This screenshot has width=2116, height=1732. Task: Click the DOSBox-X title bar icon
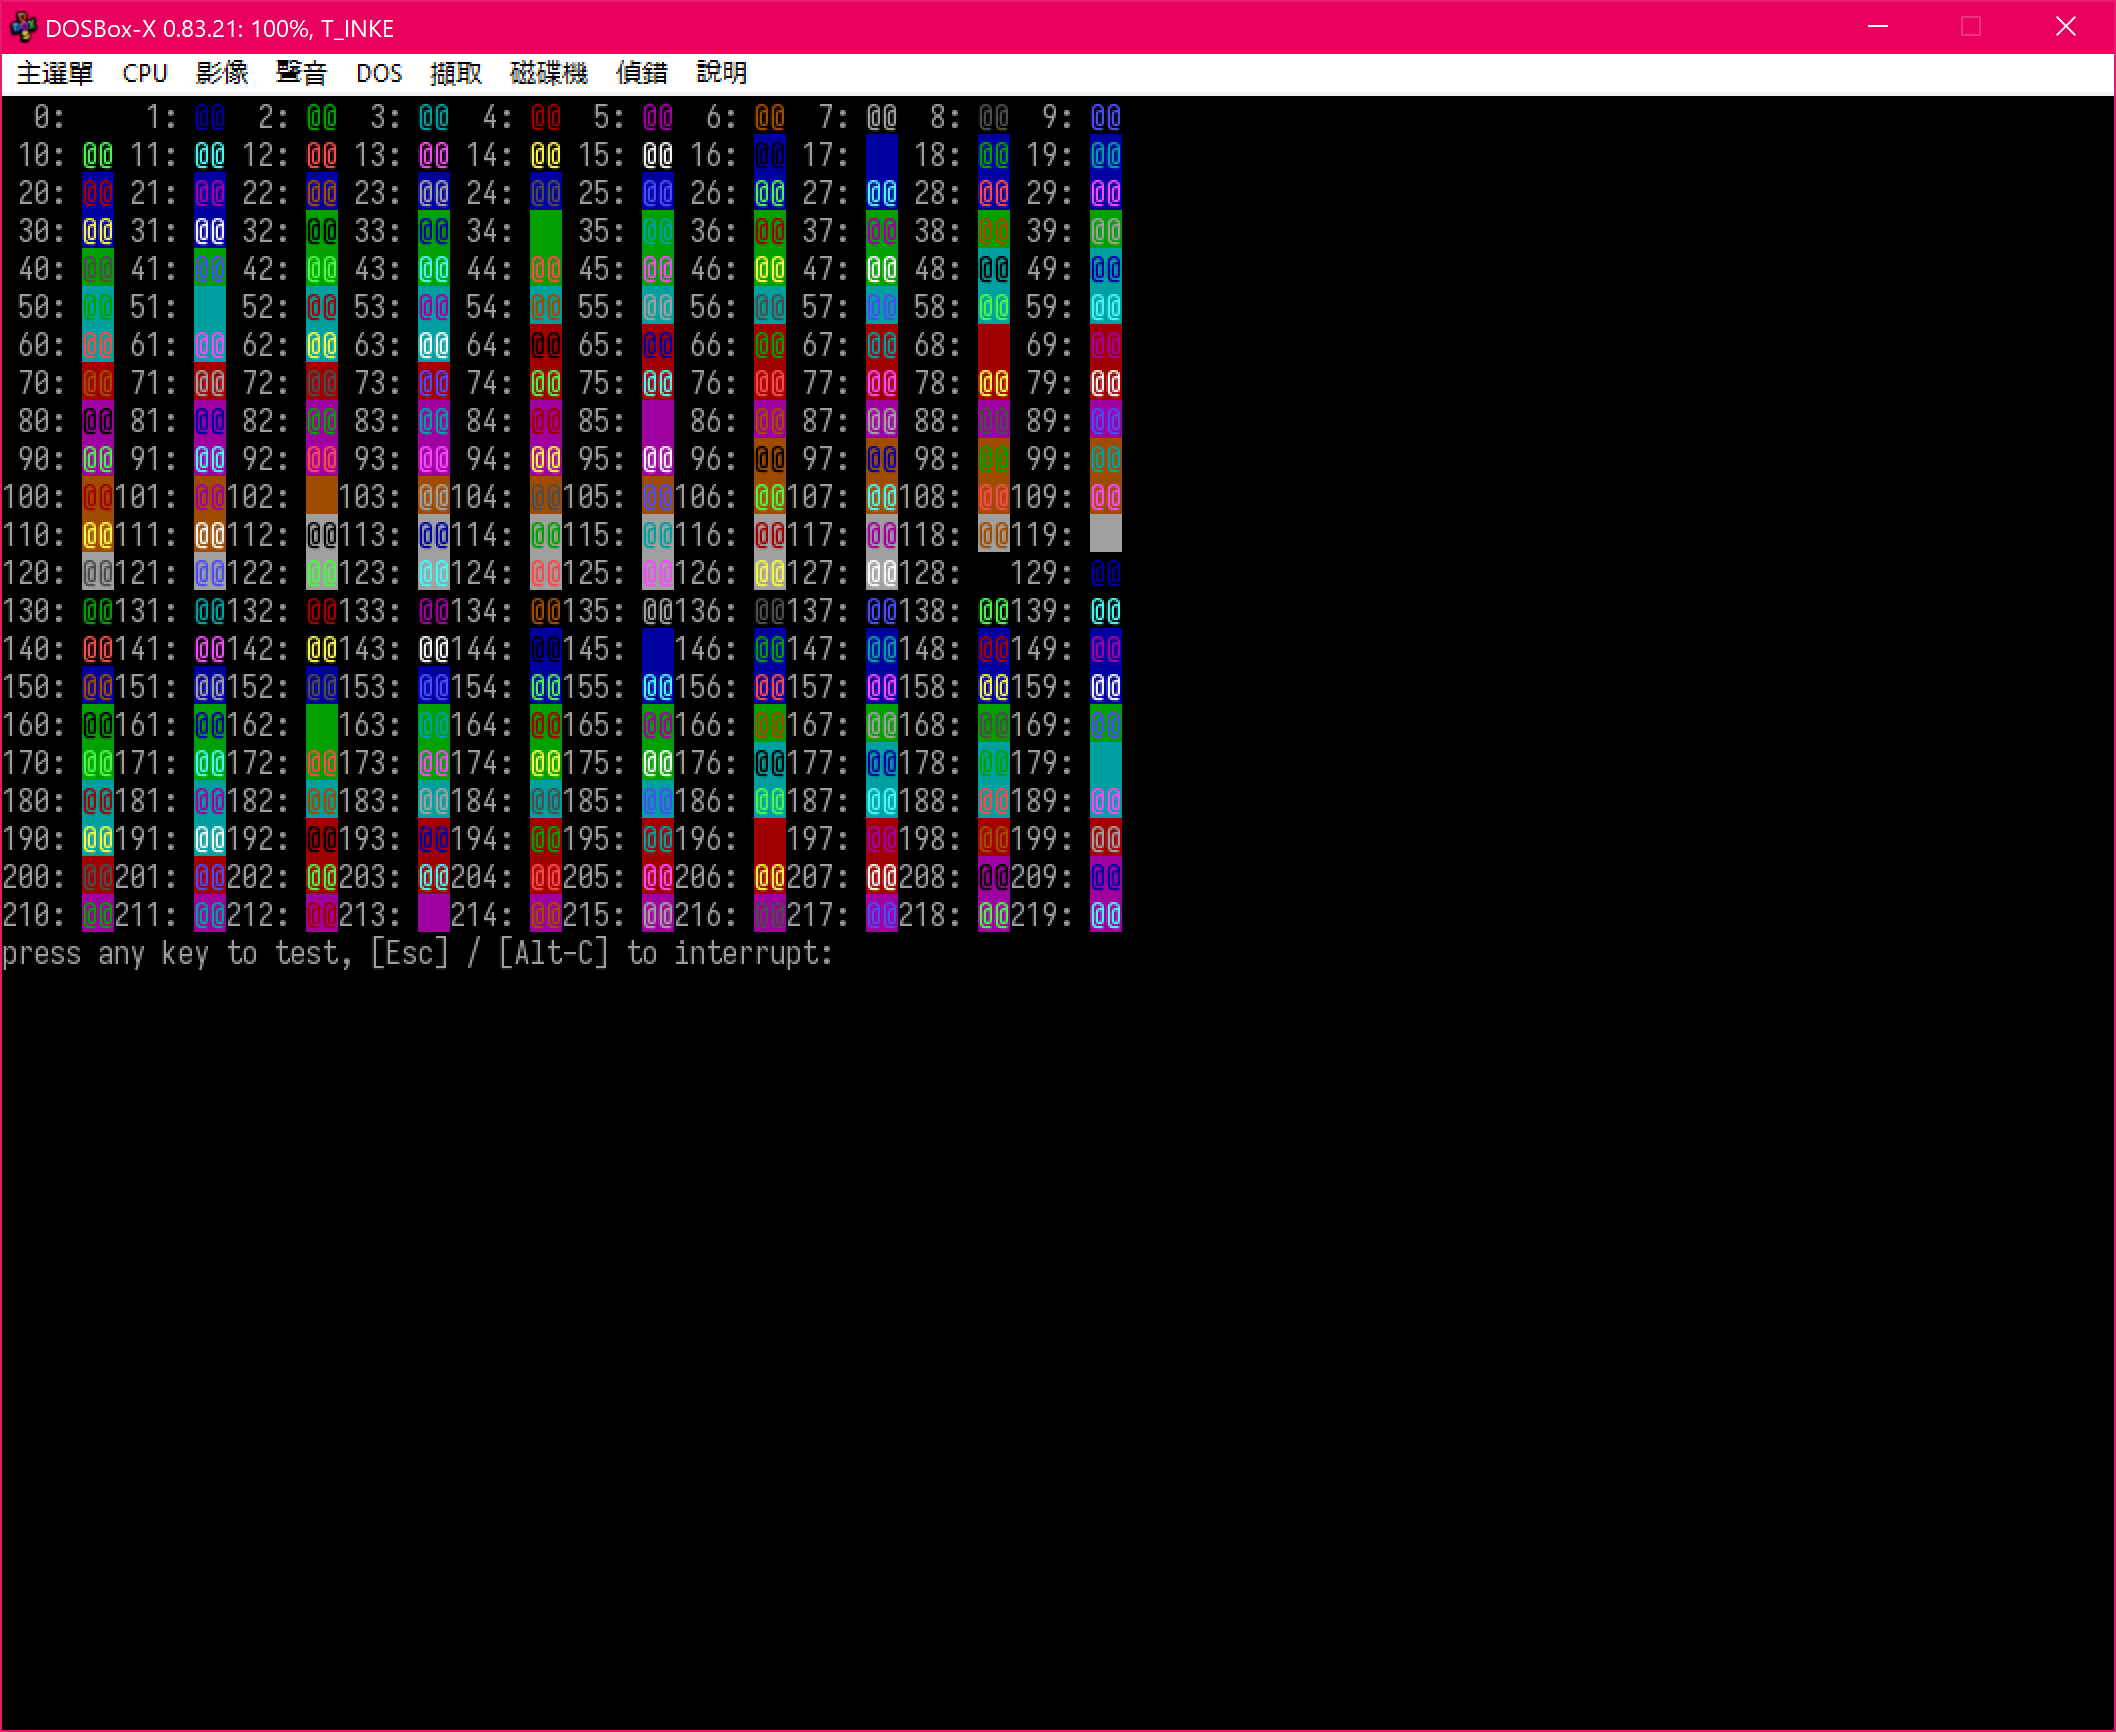click(x=24, y=28)
